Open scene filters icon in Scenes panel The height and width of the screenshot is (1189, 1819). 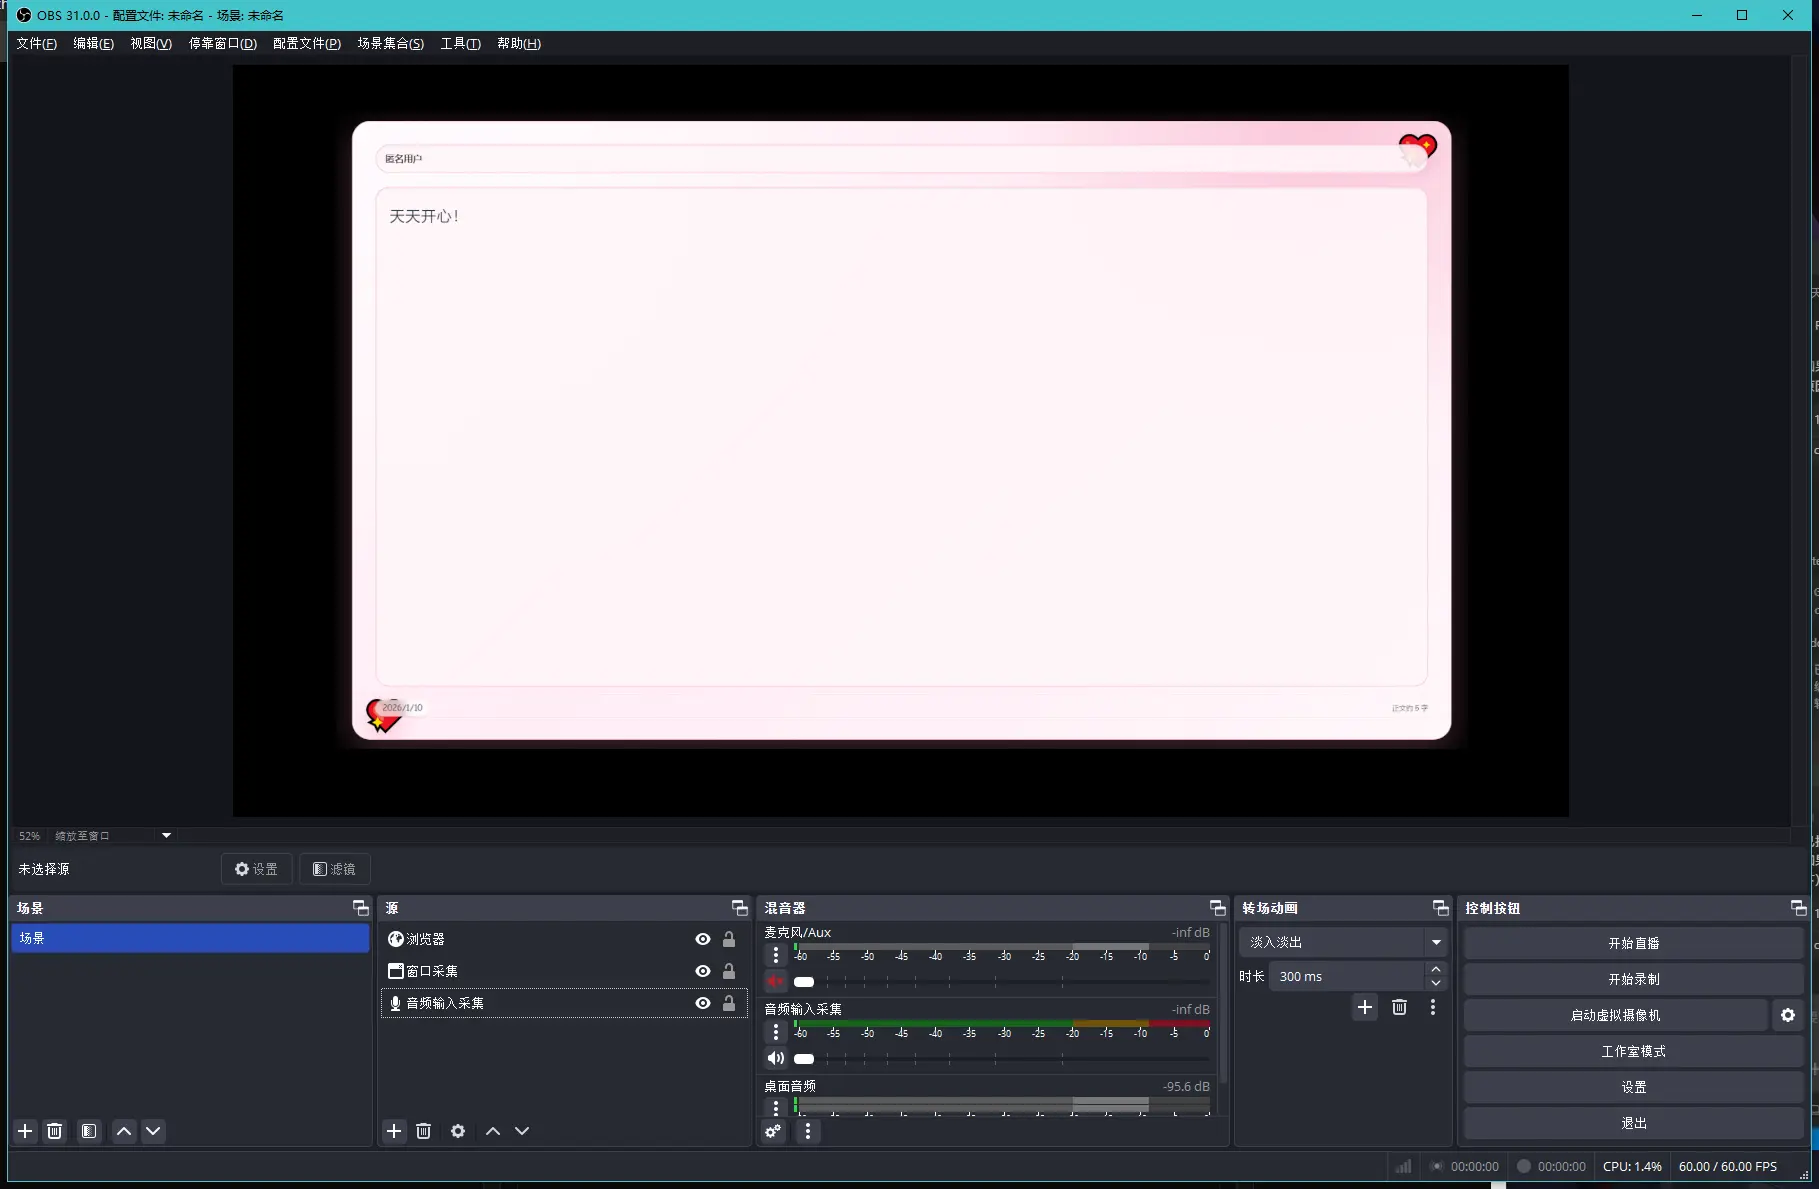point(89,1131)
